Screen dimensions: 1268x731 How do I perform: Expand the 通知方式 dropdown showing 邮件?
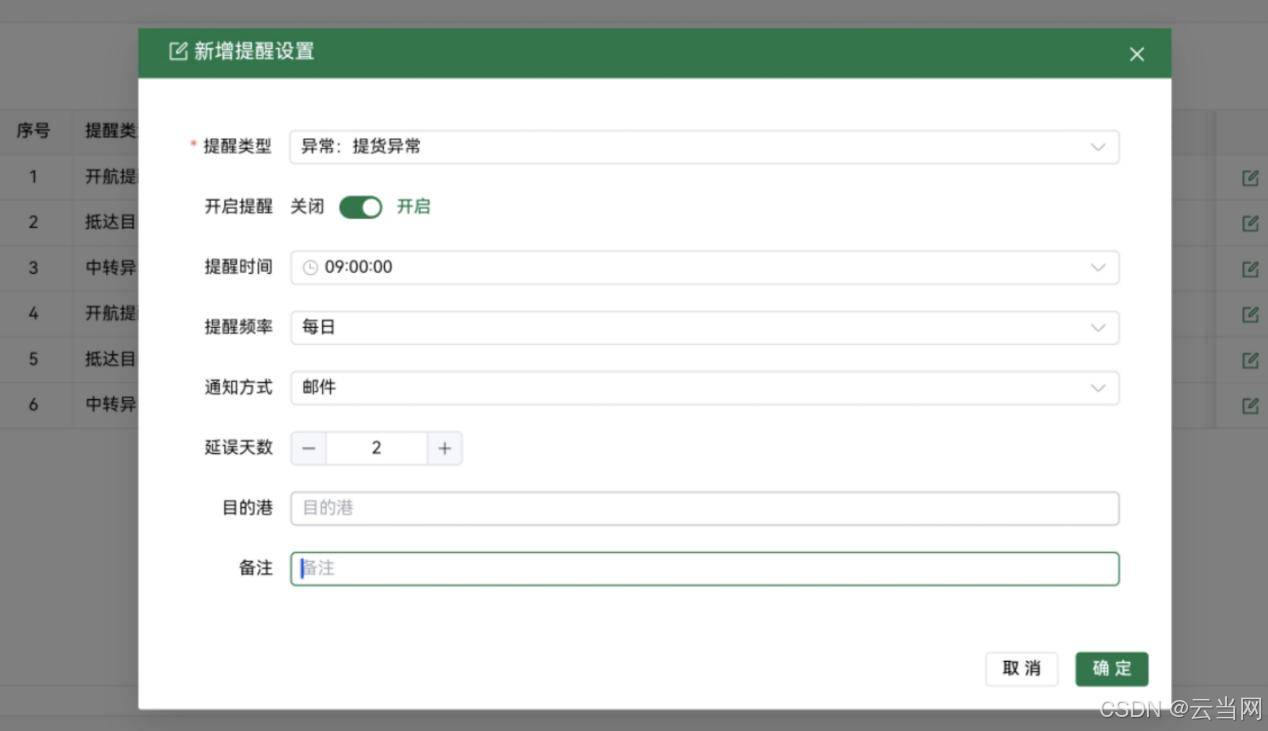click(x=704, y=387)
